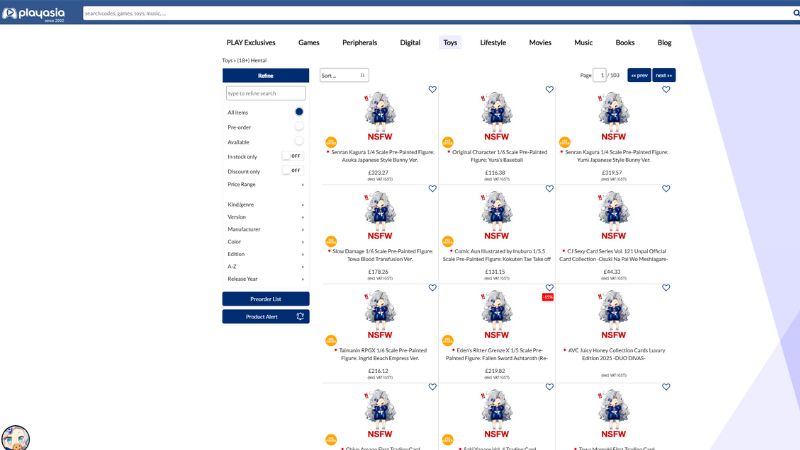Open the Digital menu
Viewport: 800px width, 450px height.
410,42
